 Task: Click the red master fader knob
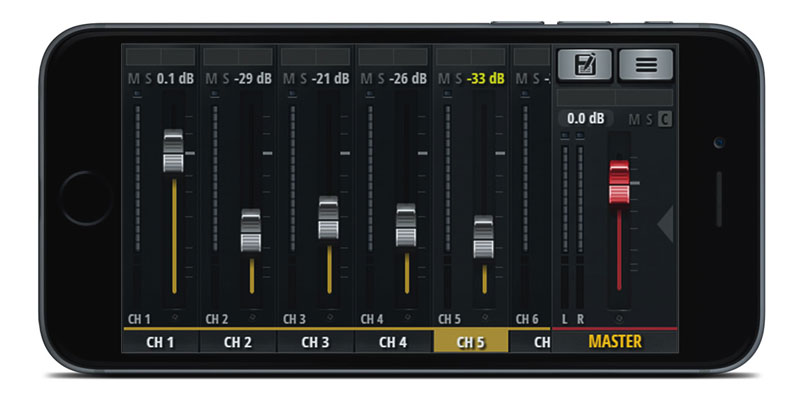pyautogui.click(x=619, y=183)
